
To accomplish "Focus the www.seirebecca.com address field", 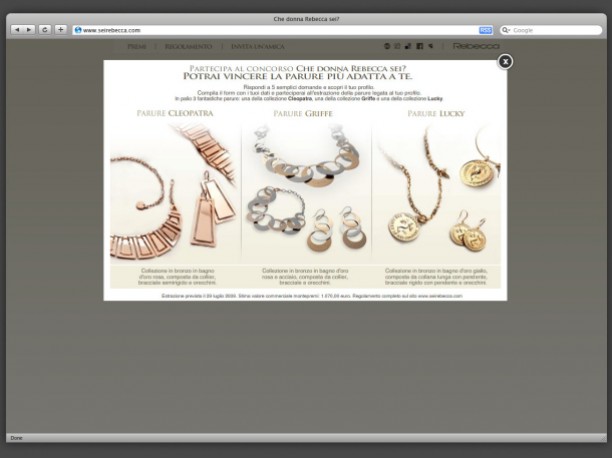I will pos(283,30).
